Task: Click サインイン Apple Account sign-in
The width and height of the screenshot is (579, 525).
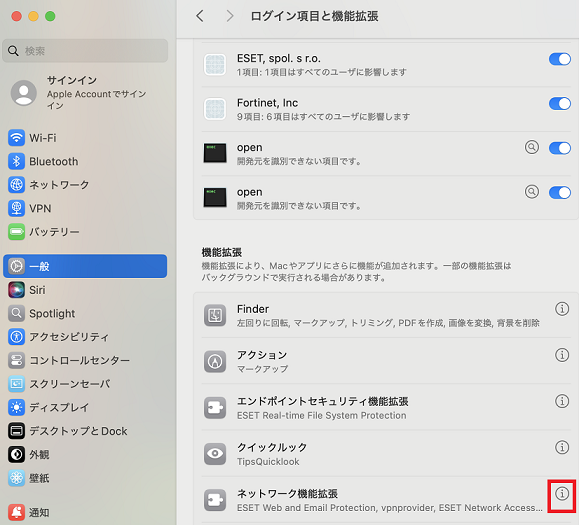Action: coord(85,93)
